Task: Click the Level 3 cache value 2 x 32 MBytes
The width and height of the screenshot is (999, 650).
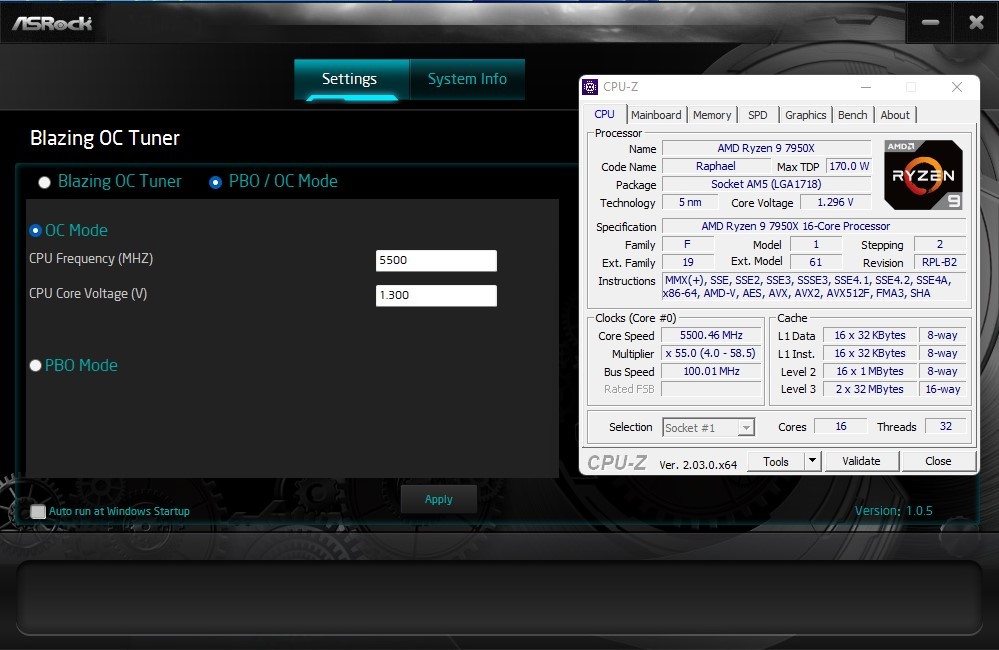Action: (x=870, y=389)
